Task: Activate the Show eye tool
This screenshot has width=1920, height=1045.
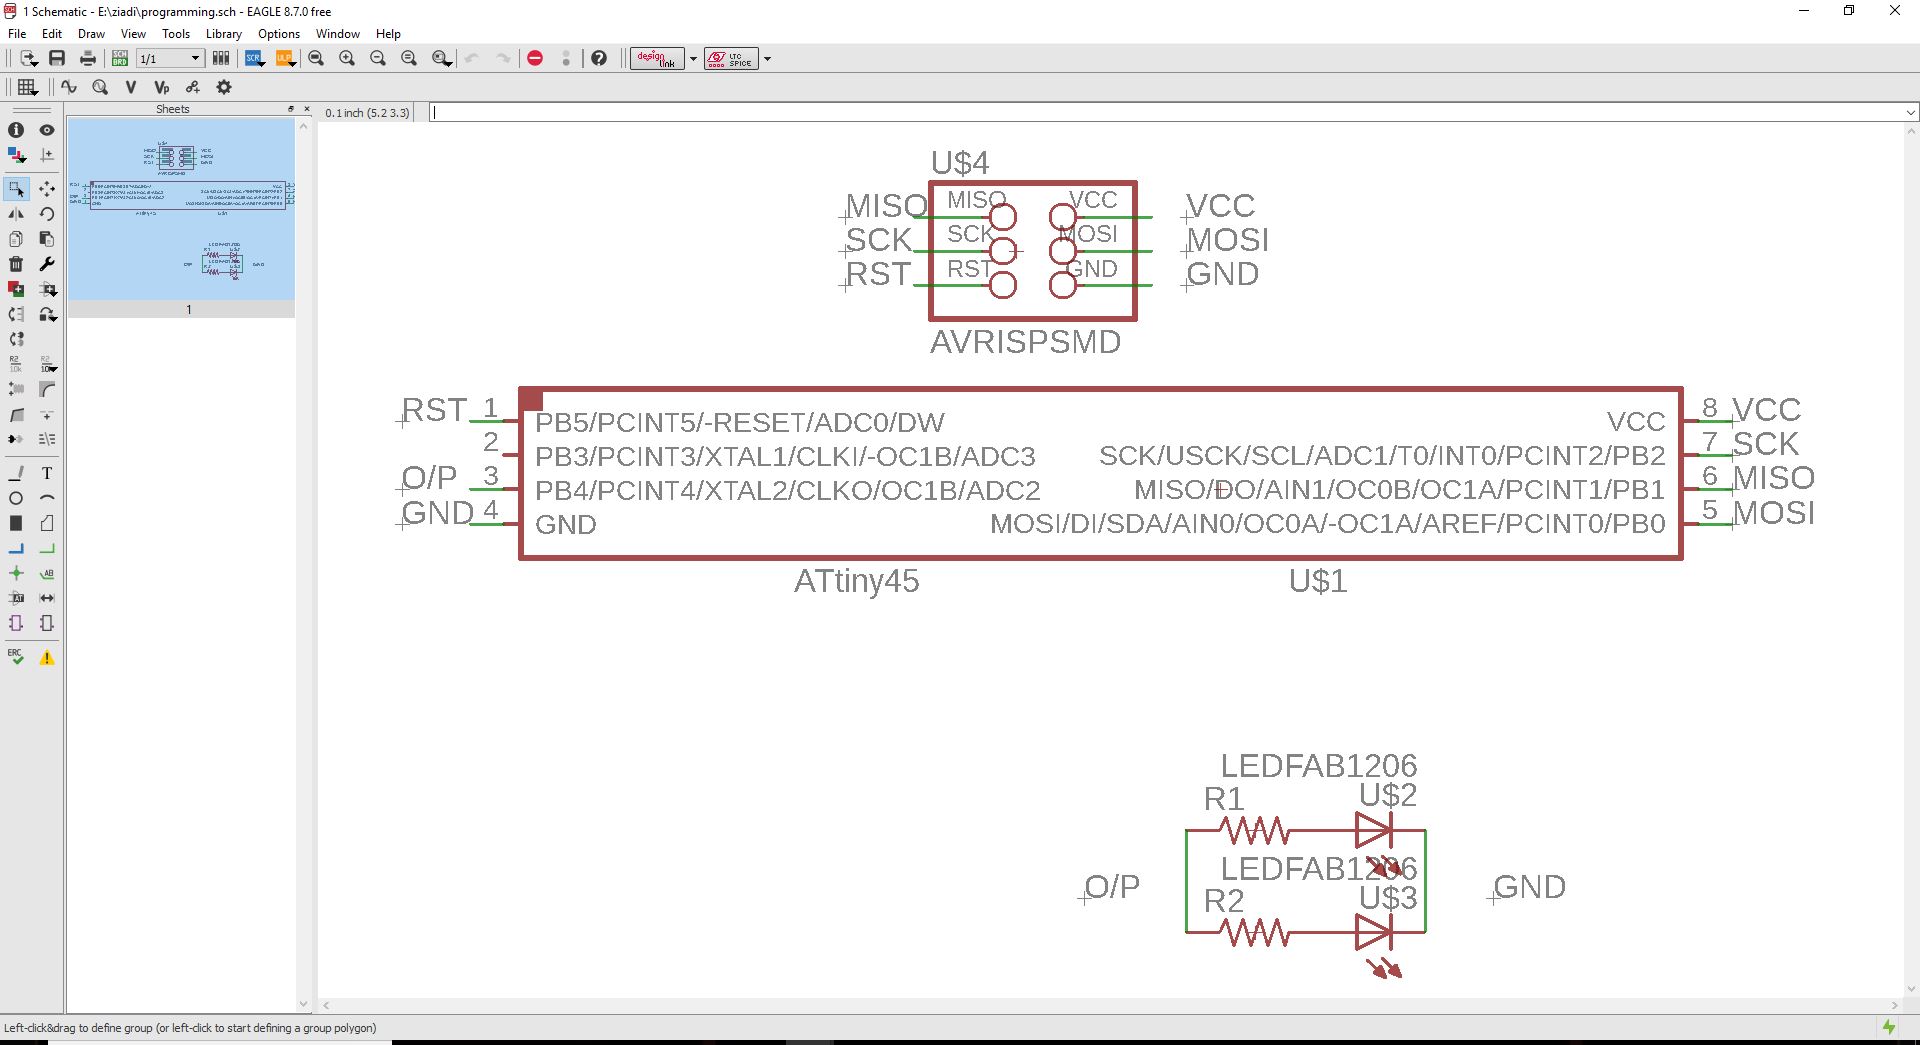Action: [x=46, y=130]
